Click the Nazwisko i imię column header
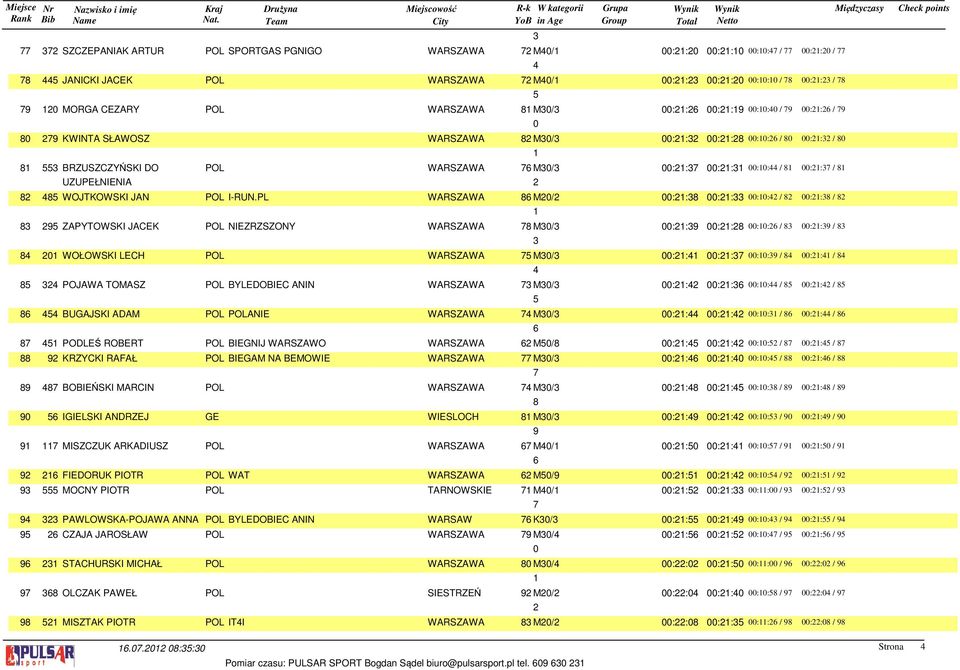Viewport: 960px width, 670px height. click(105, 15)
